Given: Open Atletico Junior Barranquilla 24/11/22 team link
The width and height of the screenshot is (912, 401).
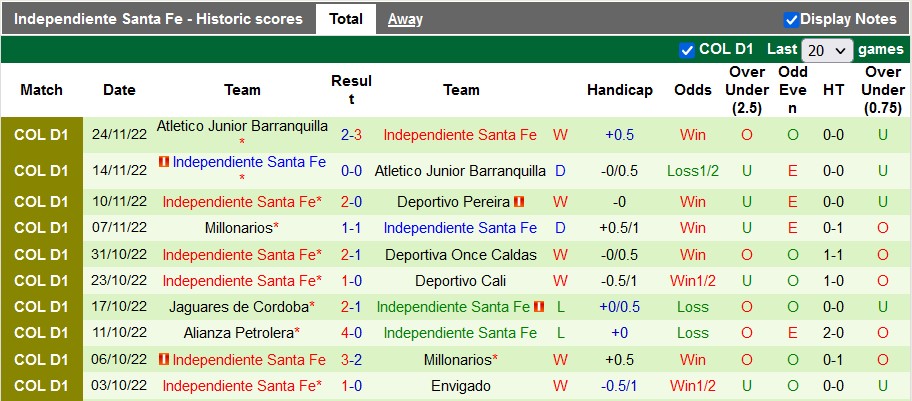Looking at the screenshot, I should [242, 126].
